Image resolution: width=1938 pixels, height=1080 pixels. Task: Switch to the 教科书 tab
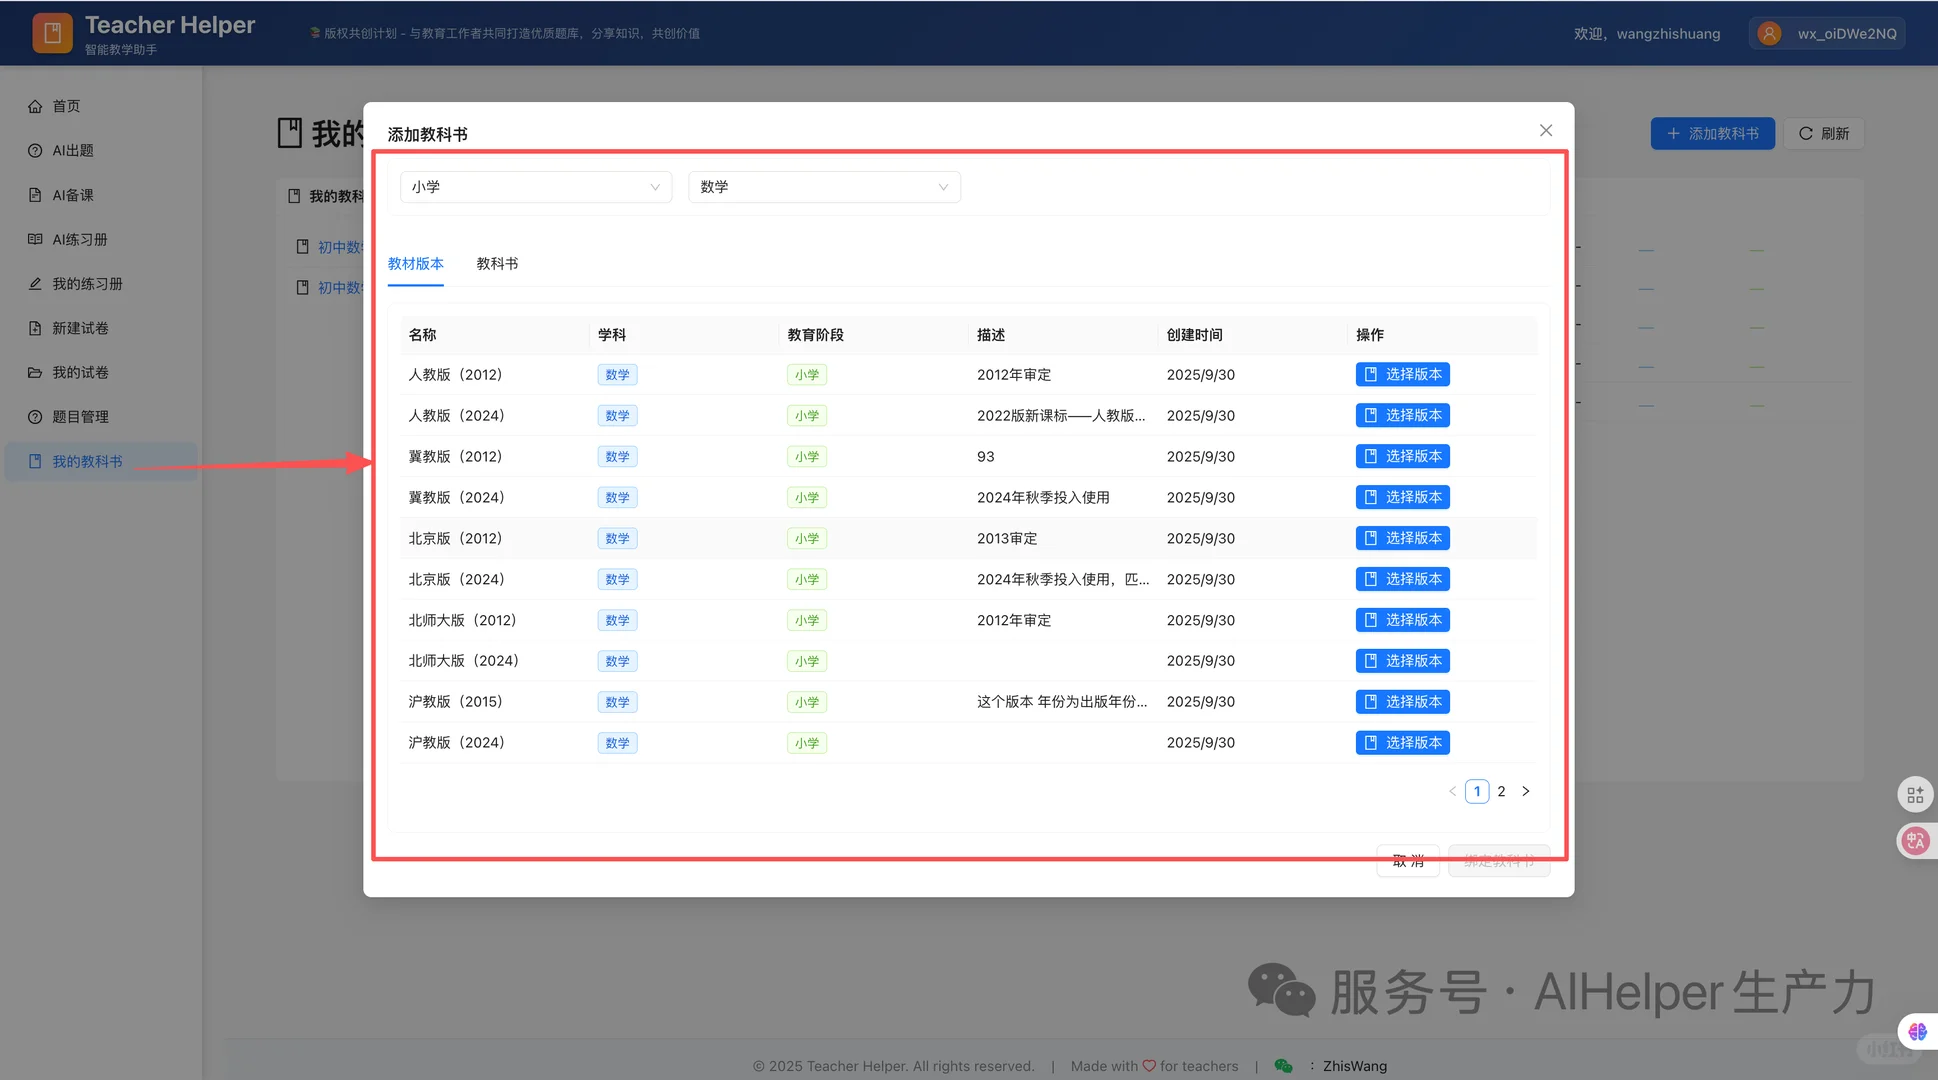(497, 264)
